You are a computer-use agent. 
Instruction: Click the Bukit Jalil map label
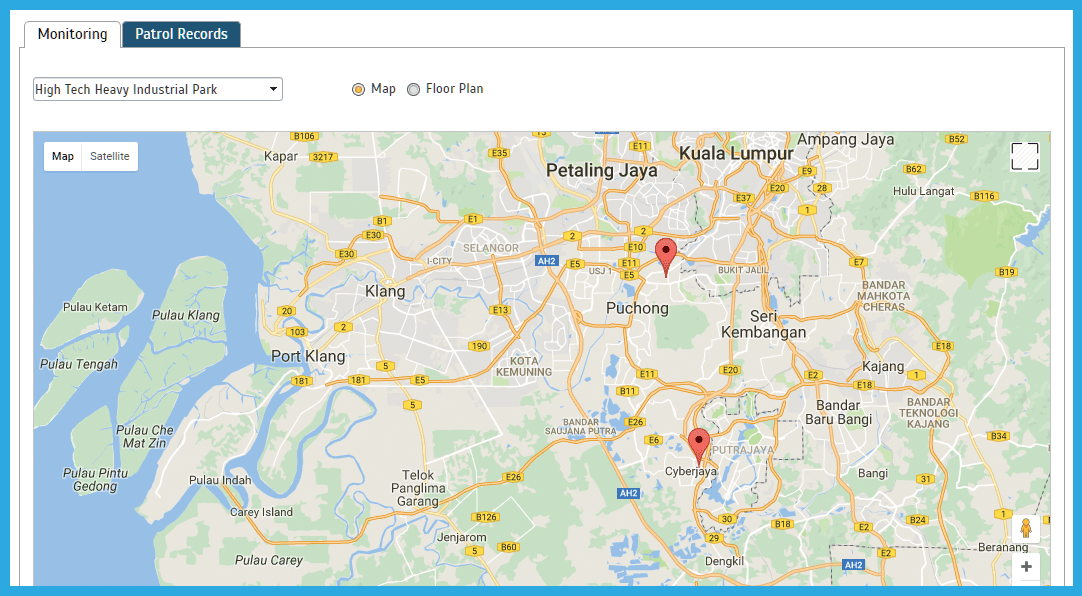coord(742,270)
